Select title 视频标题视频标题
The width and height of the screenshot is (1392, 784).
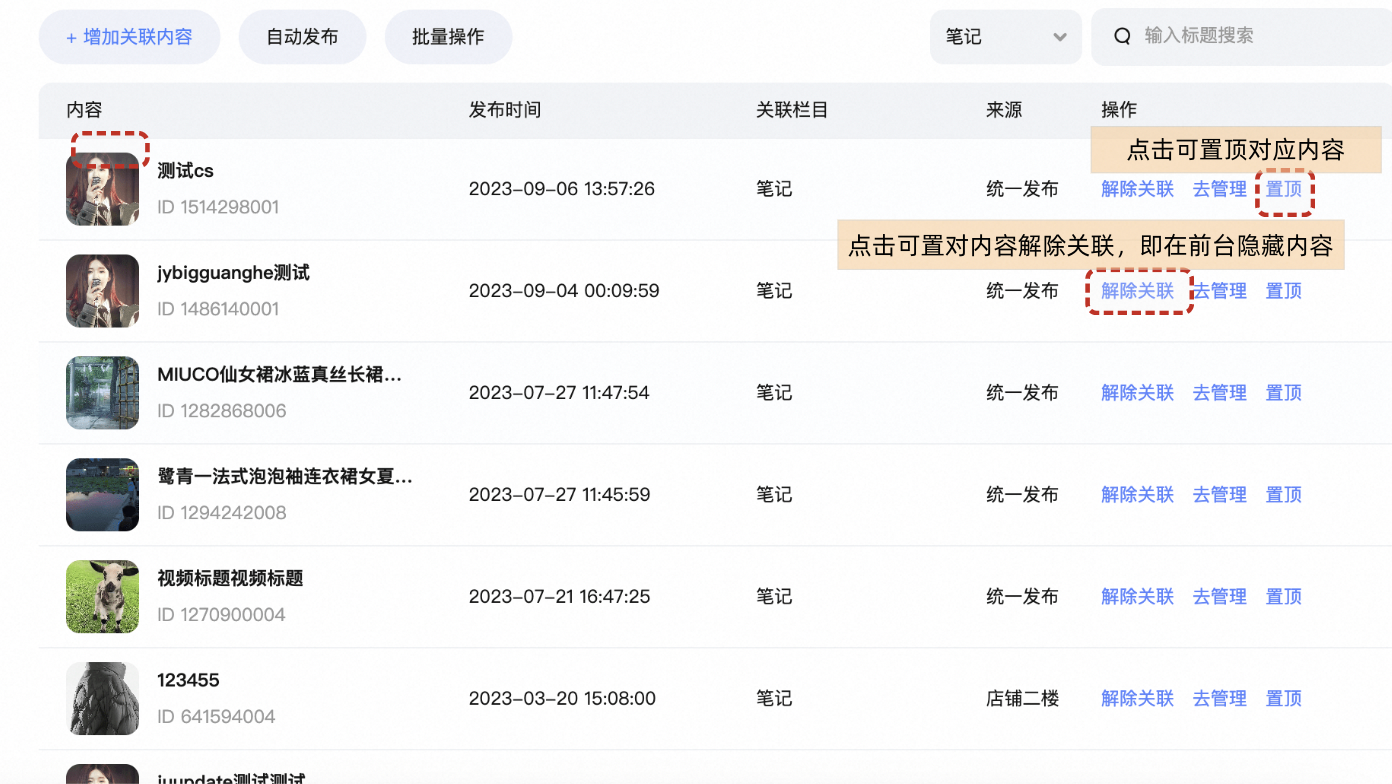[230, 579]
